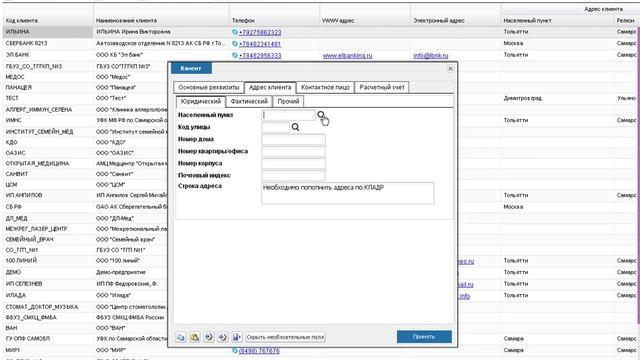Screen dimensions: 640x360
Task: Click into the Строка адреса text area
Action: coord(348,193)
